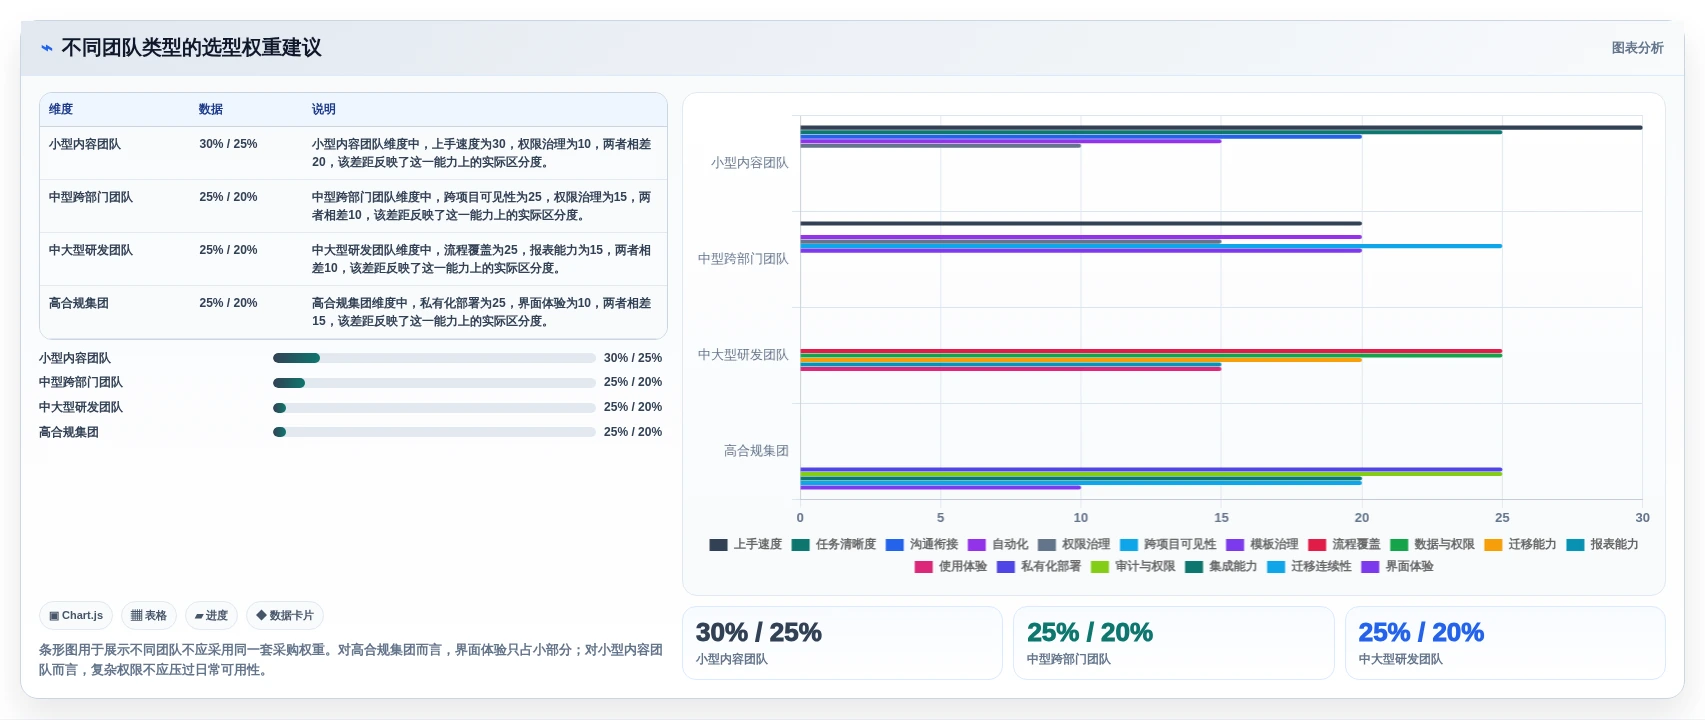Viewport: 1705px width, 720px height.
Task: Hide the 集成能力 legend series
Action: coord(1220,567)
